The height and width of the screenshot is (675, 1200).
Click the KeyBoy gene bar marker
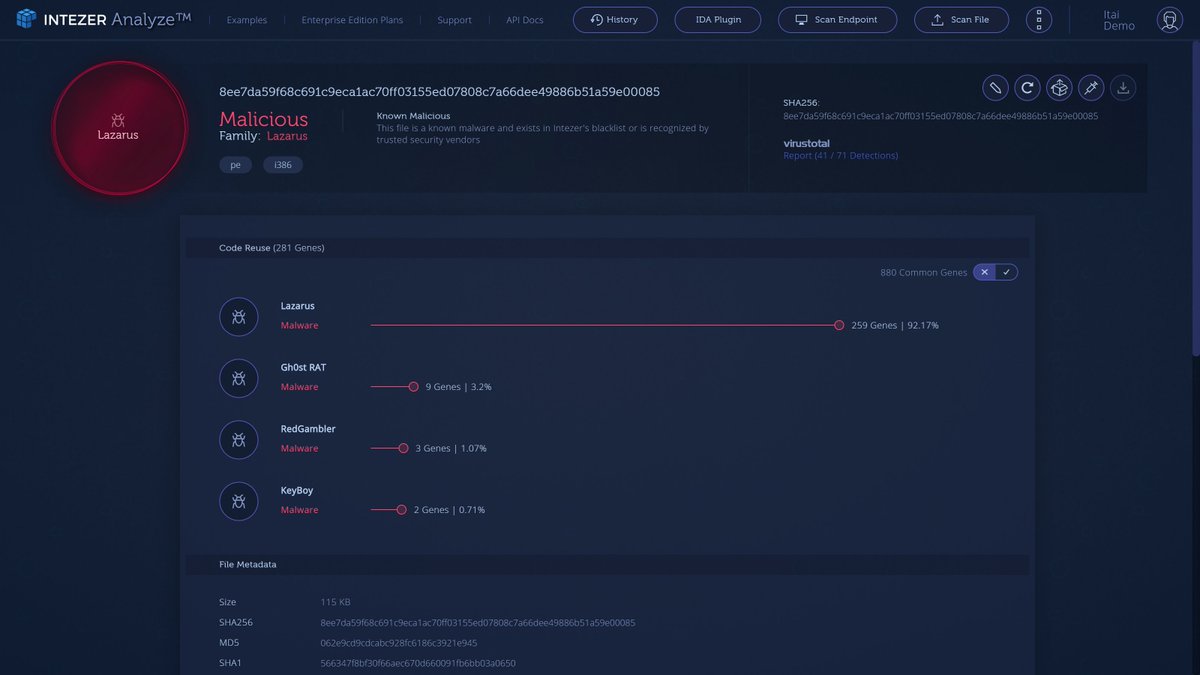point(401,510)
